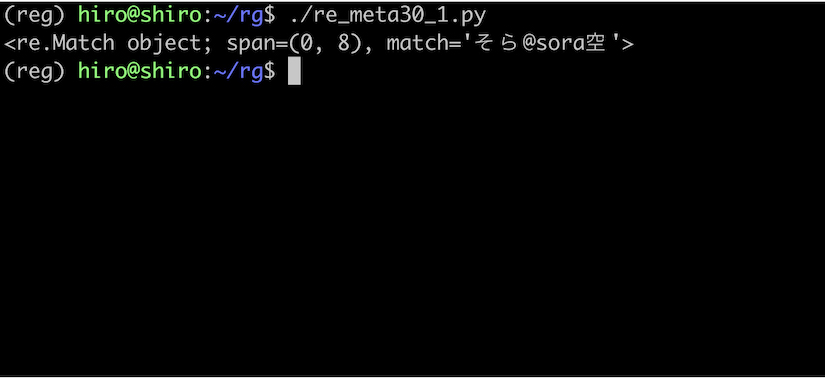
Task: Click the $ sign before ./re_meta30_1.py
Action: (x=269, y=15)
